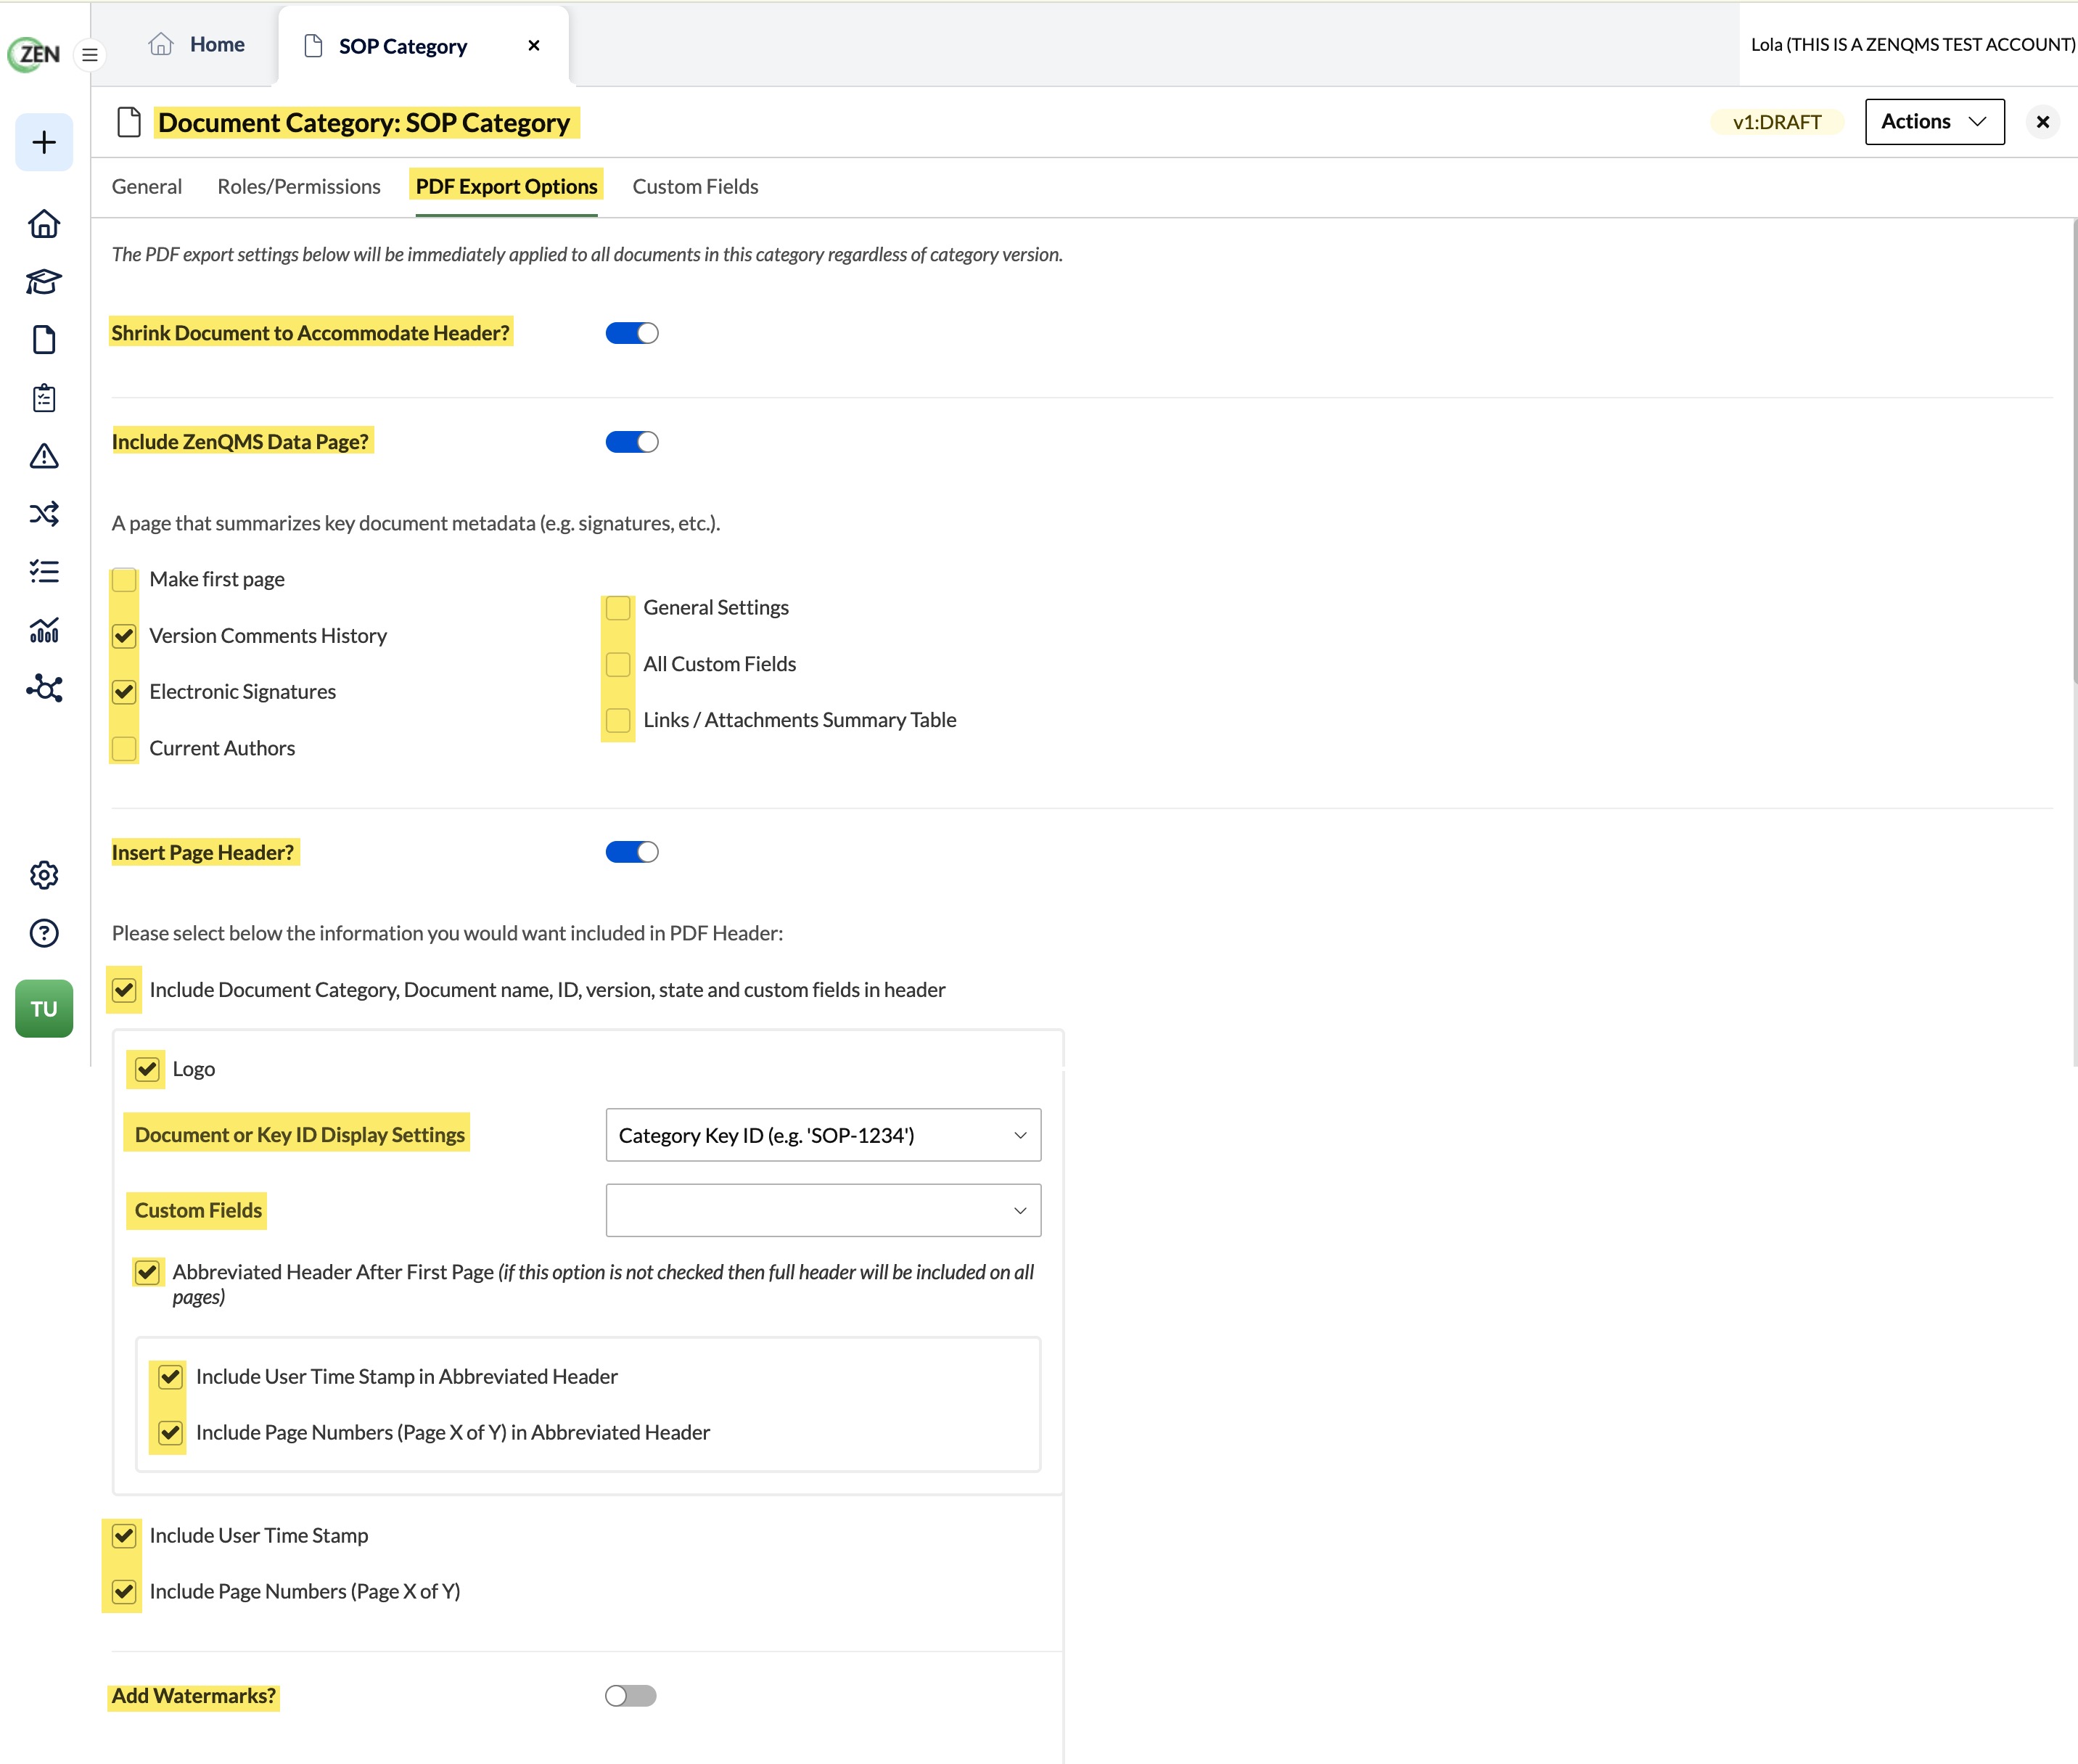Screen dimensions: 2078x1764
Task: Open the Home house icon in sidebar
Action: [x=44, y=224]
